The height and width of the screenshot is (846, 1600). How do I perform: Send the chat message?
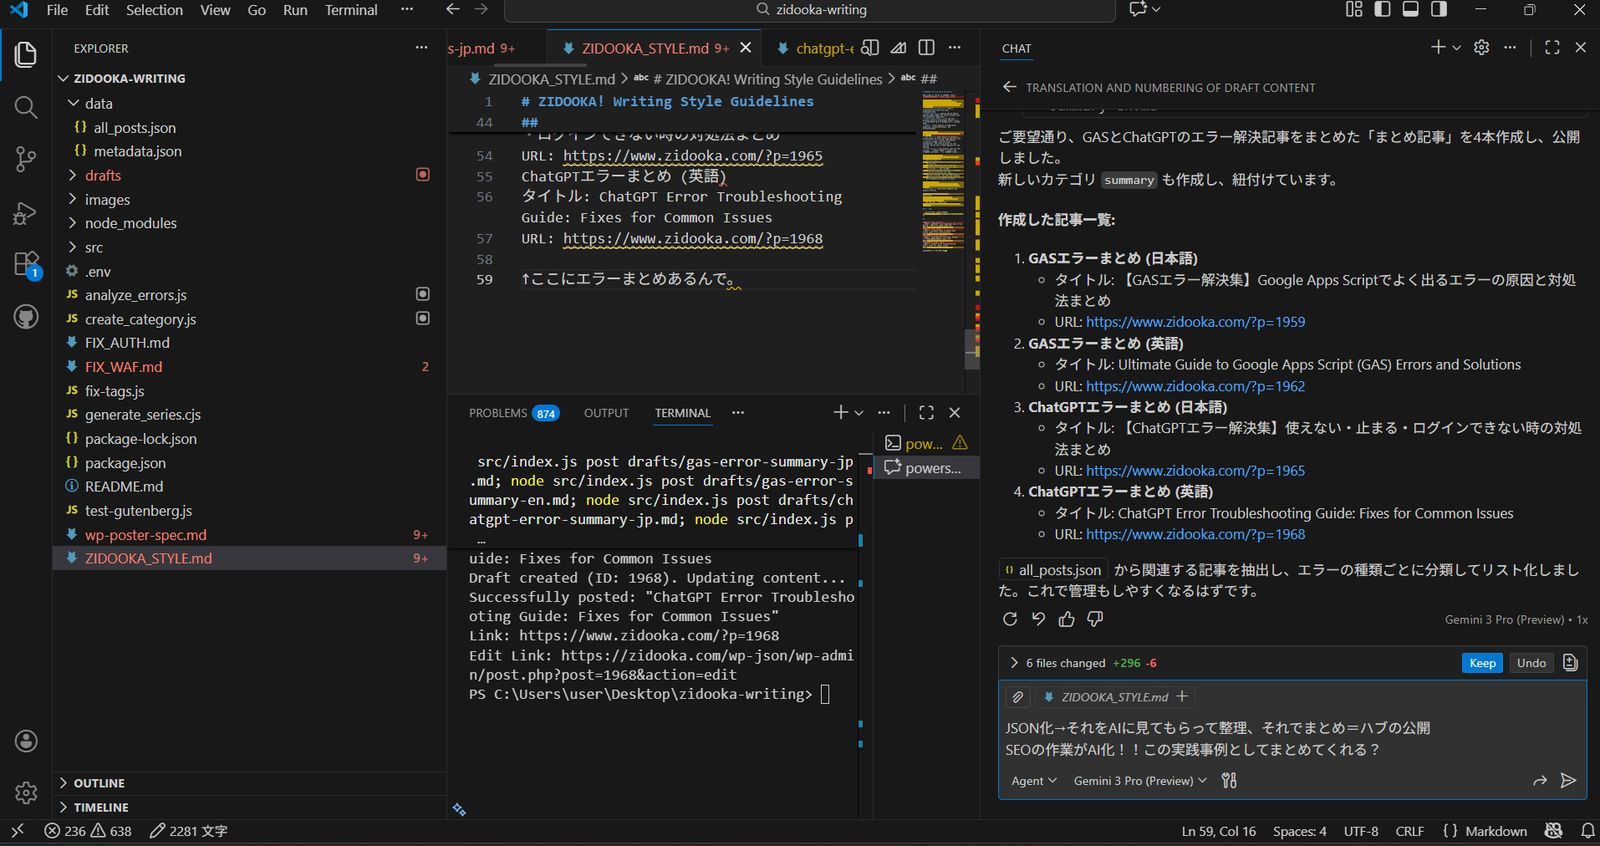coord(1568,780)
